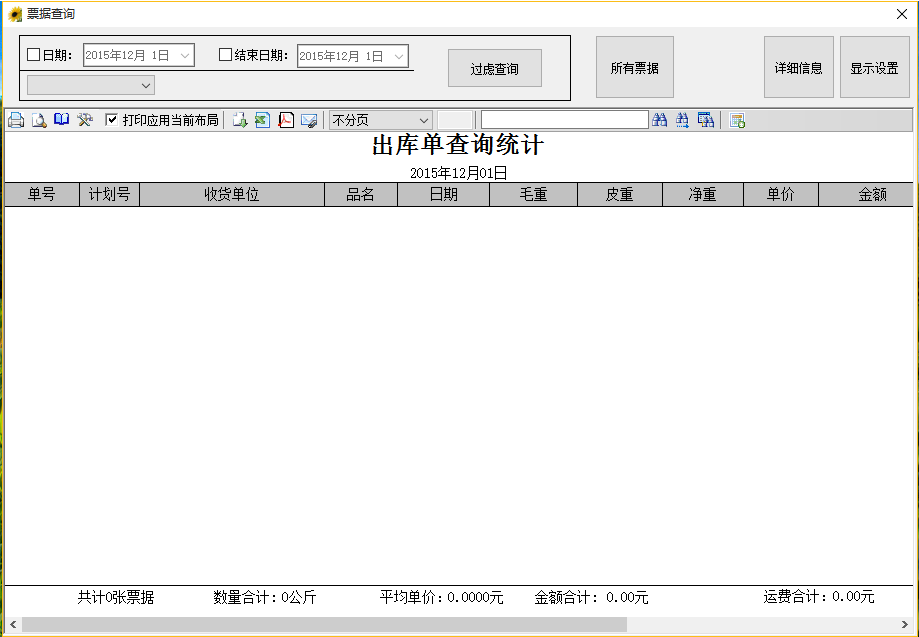Click the 单号 column header
The height and width of the screenshot is (637, 919).
click(42, 195)
